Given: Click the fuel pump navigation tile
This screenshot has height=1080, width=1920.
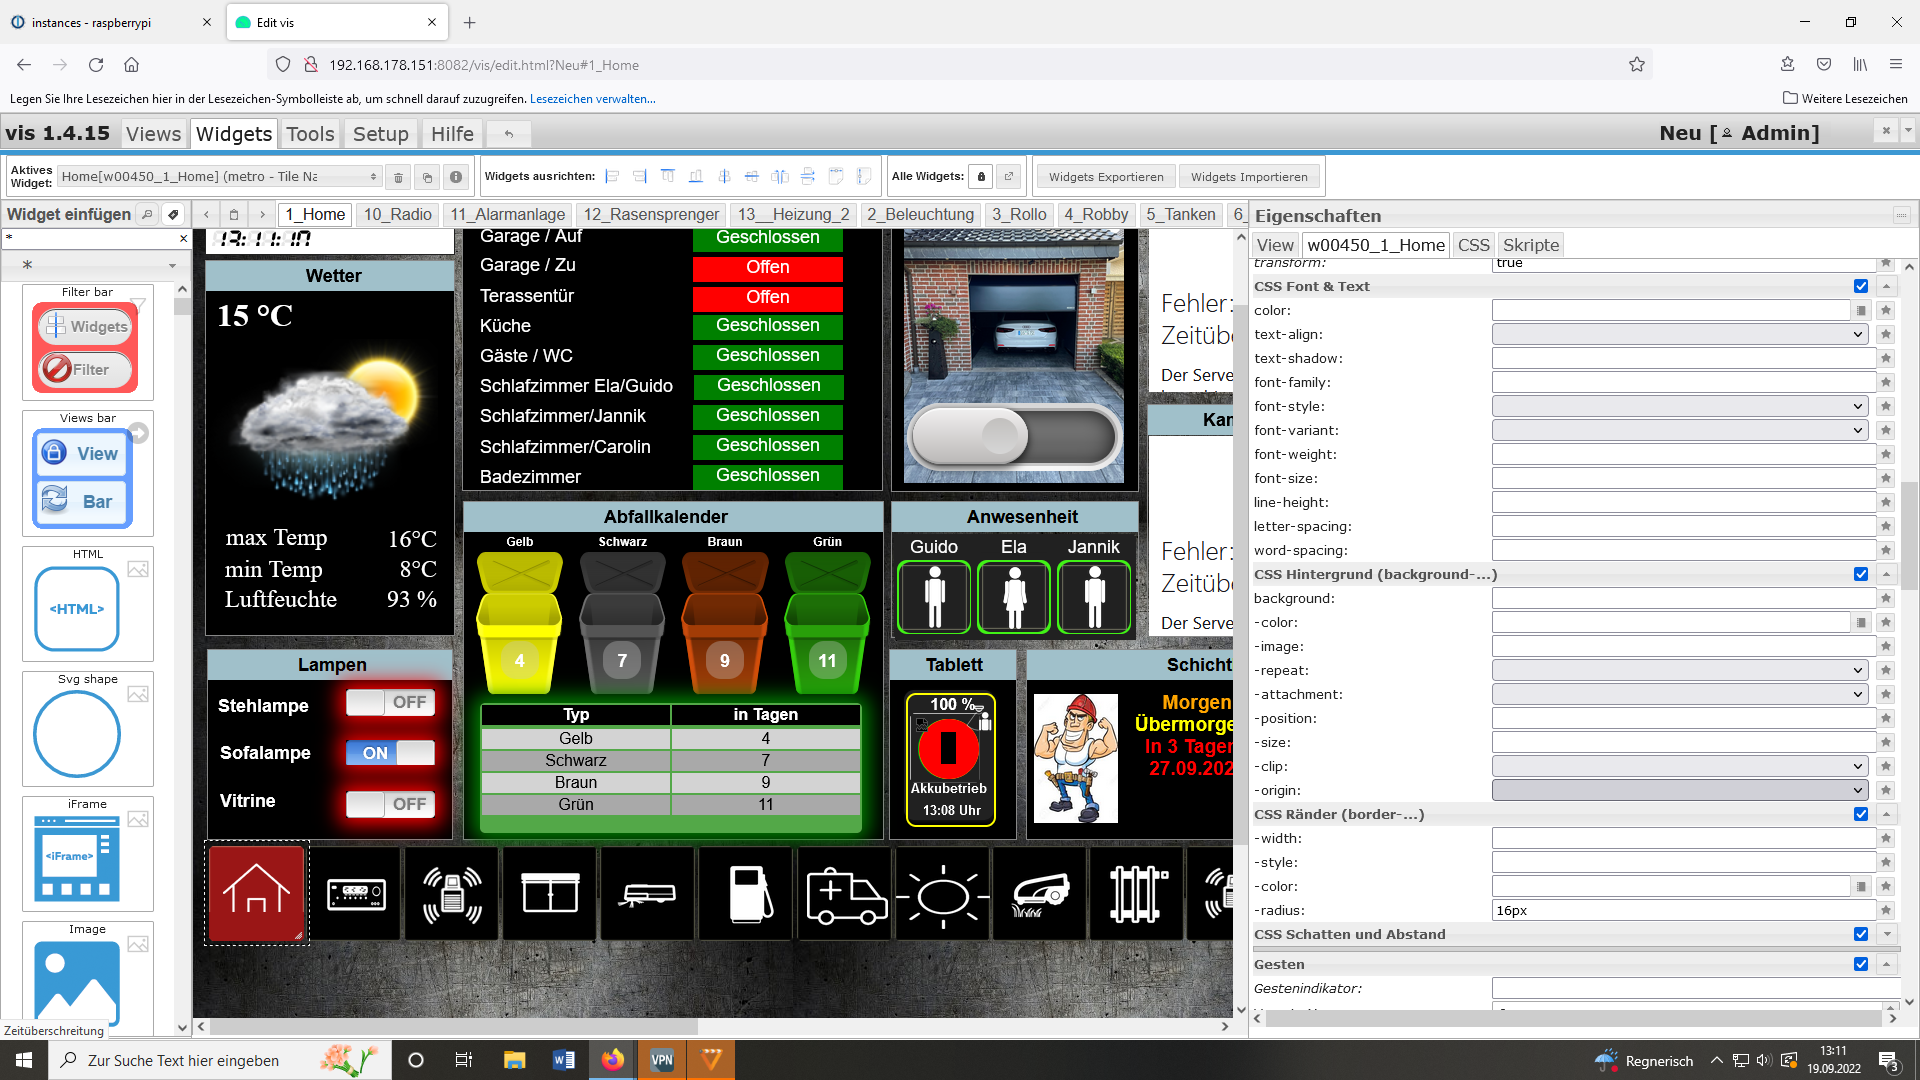Looking at the screenshot, I should click(x=747, y=893).
